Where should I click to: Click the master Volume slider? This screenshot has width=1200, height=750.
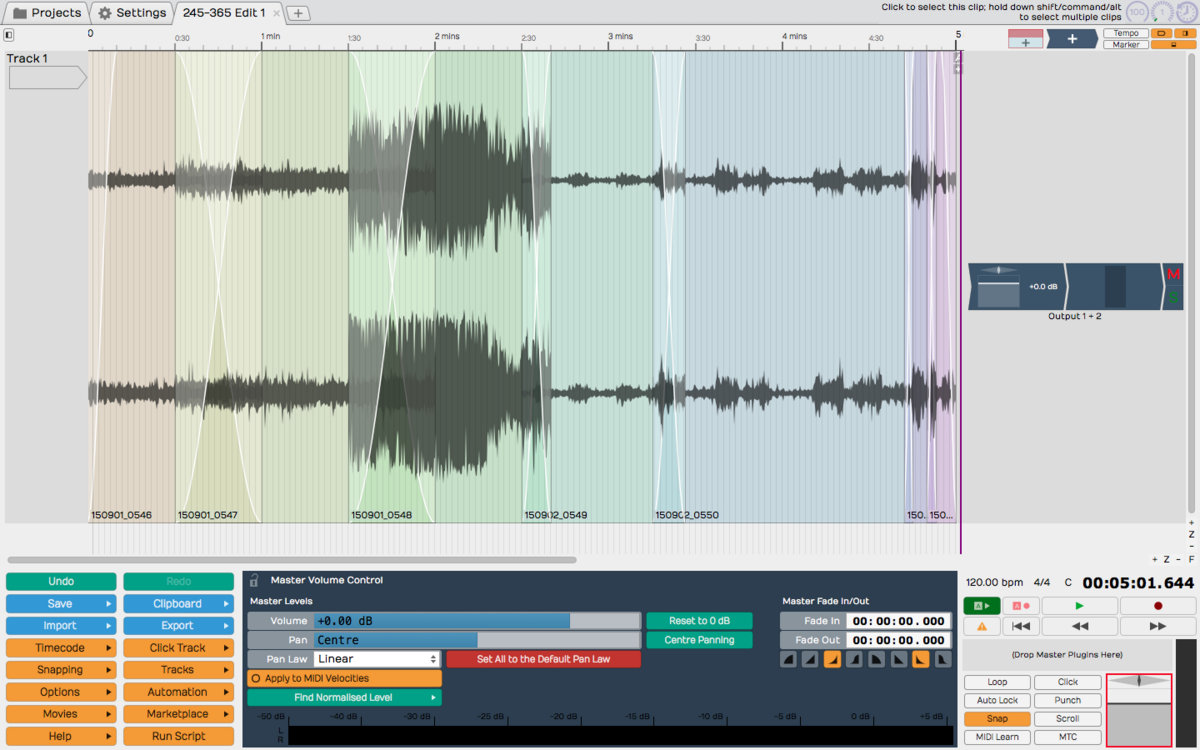coord(477,621)
